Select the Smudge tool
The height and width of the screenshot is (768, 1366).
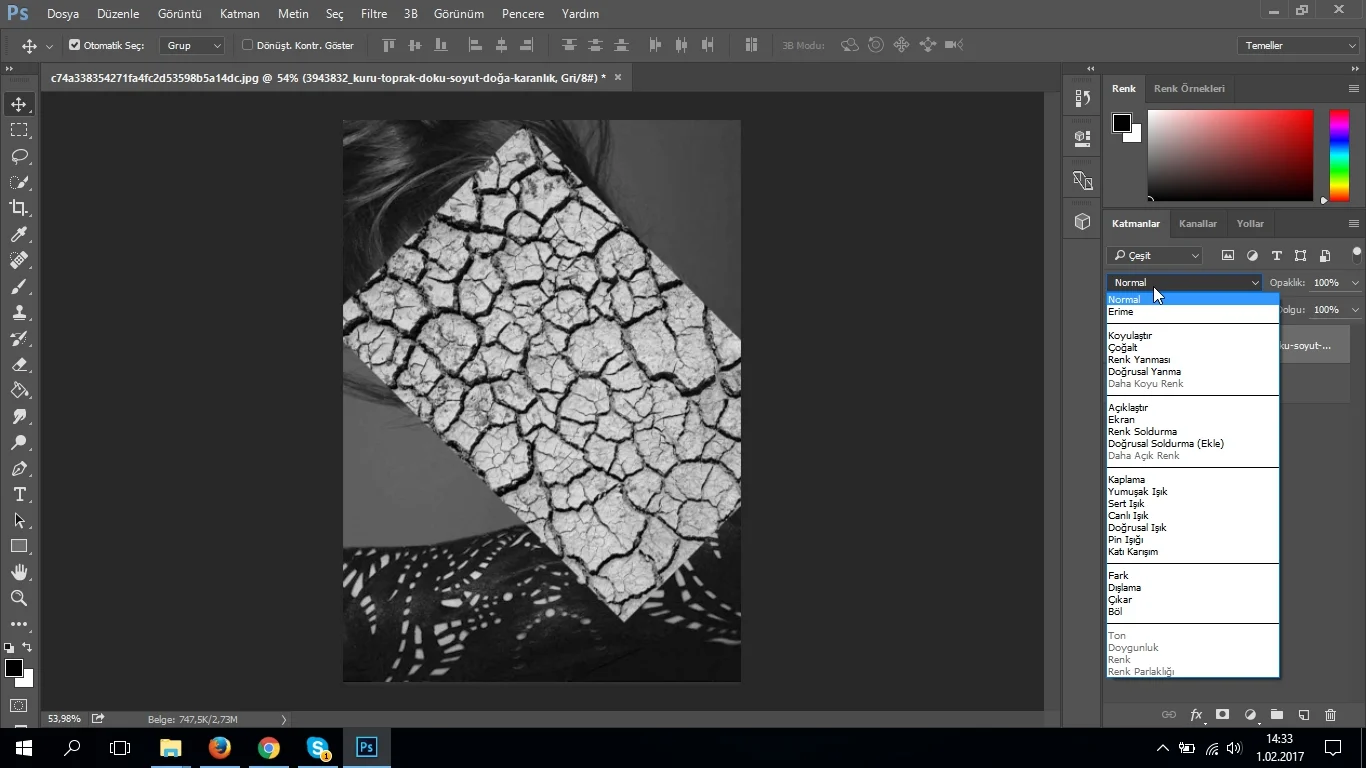pos(19,416)
